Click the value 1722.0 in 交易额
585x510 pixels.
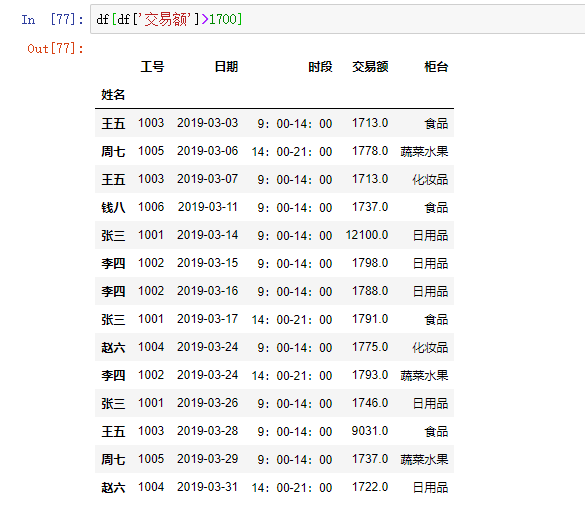point(370,487)
